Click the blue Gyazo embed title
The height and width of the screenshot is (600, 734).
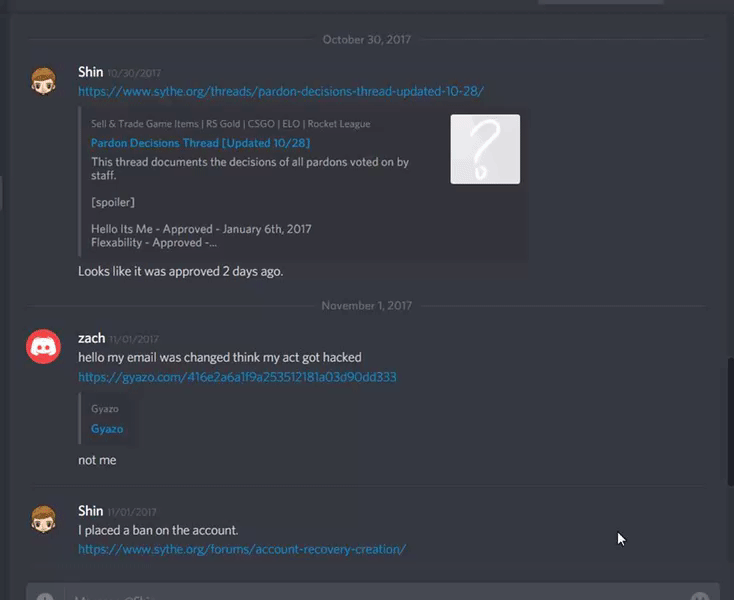coord(107,429)
